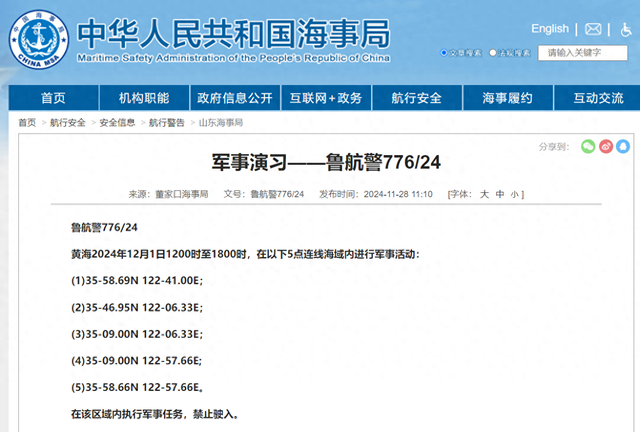Open the 互联网+政务 menu
Image resolution: width=640 pixels, height=432 pixels.
pos(326,98)
